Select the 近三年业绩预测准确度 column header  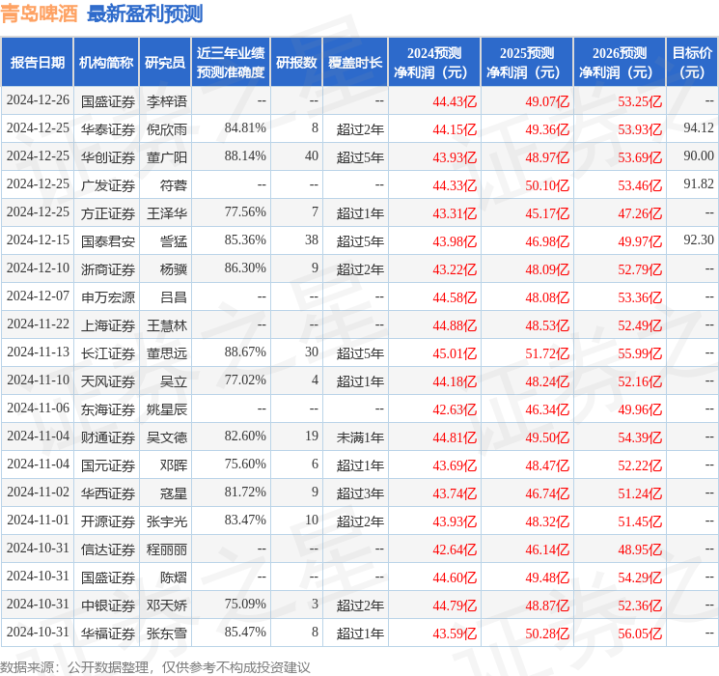pos(231,62)
